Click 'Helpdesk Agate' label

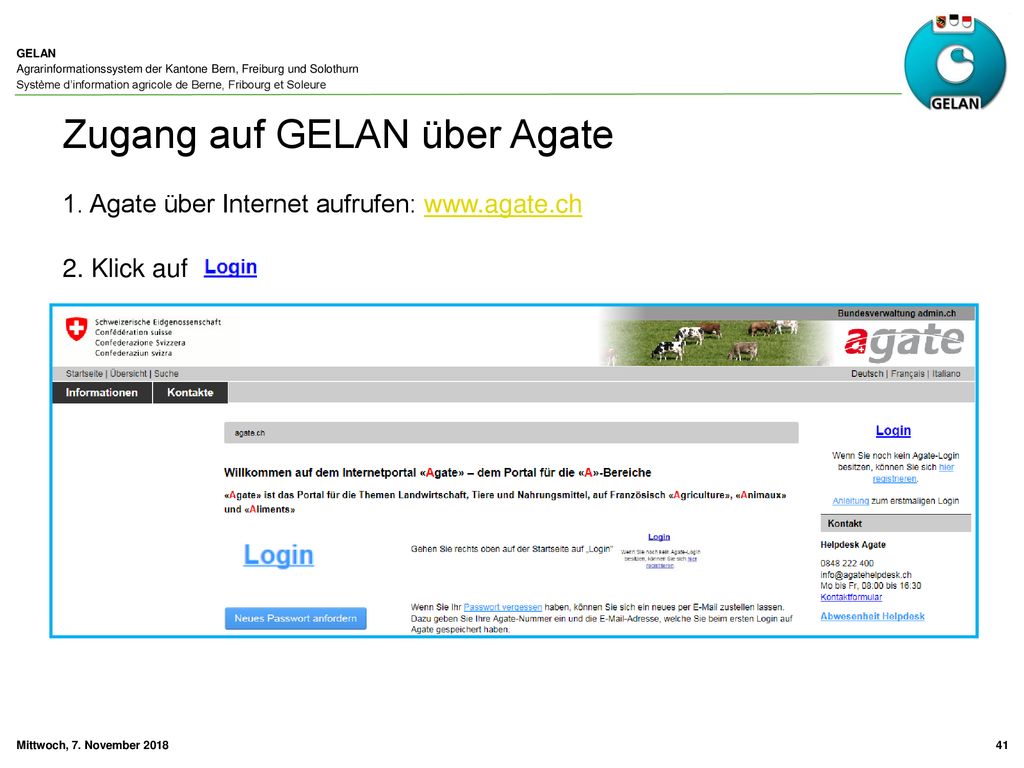(x=853, y=545)
